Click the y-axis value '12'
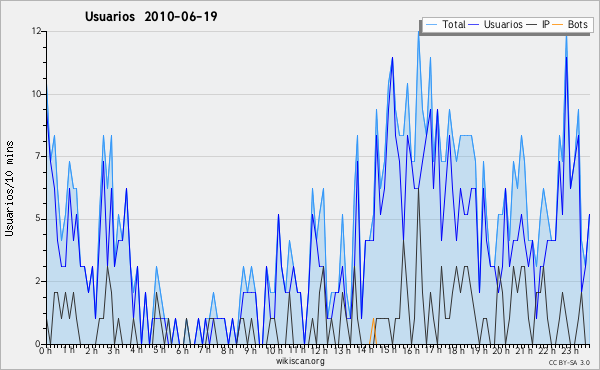This screenshot has height=370, width=600. pos(36,31)
